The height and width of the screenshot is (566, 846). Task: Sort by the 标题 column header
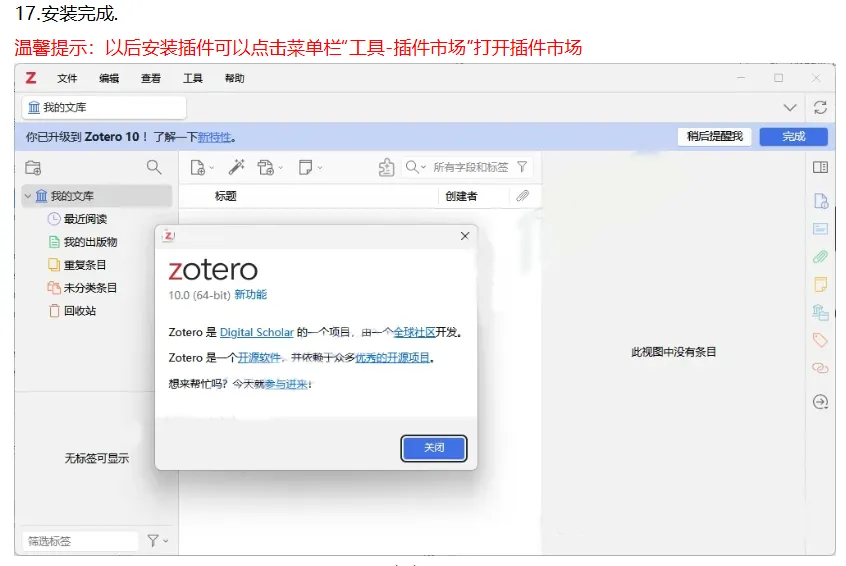coord(226,196)
